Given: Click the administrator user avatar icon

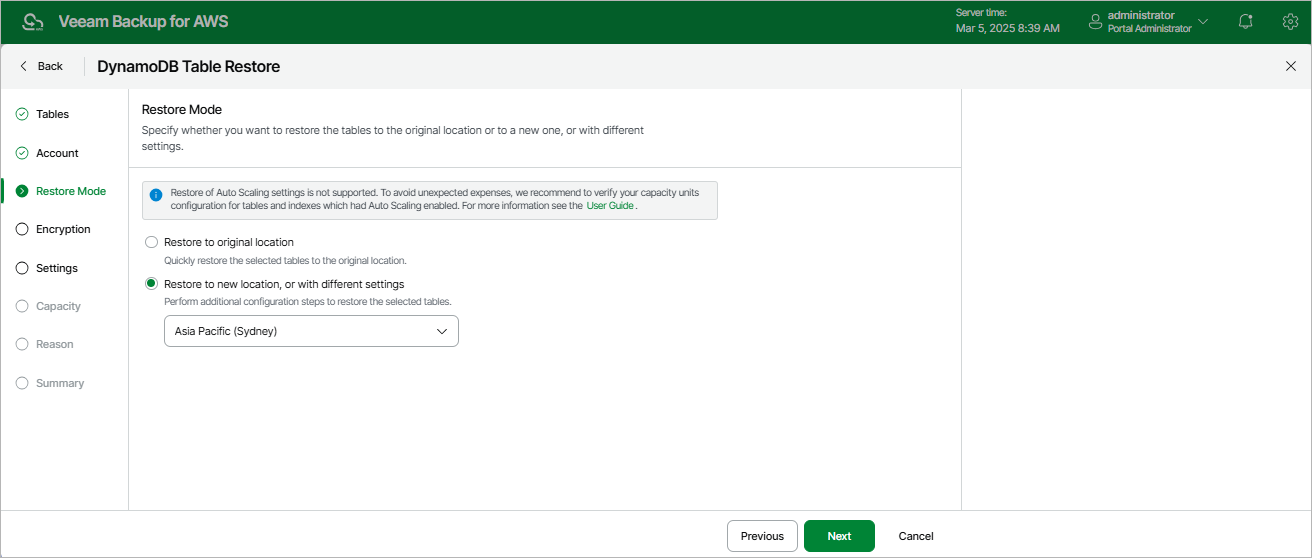Looking at the screenshot, I should click(x=1095, y=22).
